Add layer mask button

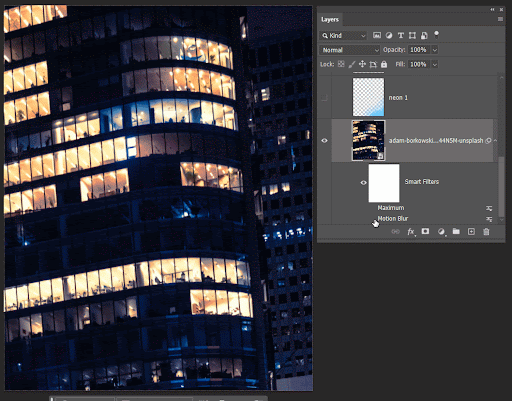[x=425, y=231]
